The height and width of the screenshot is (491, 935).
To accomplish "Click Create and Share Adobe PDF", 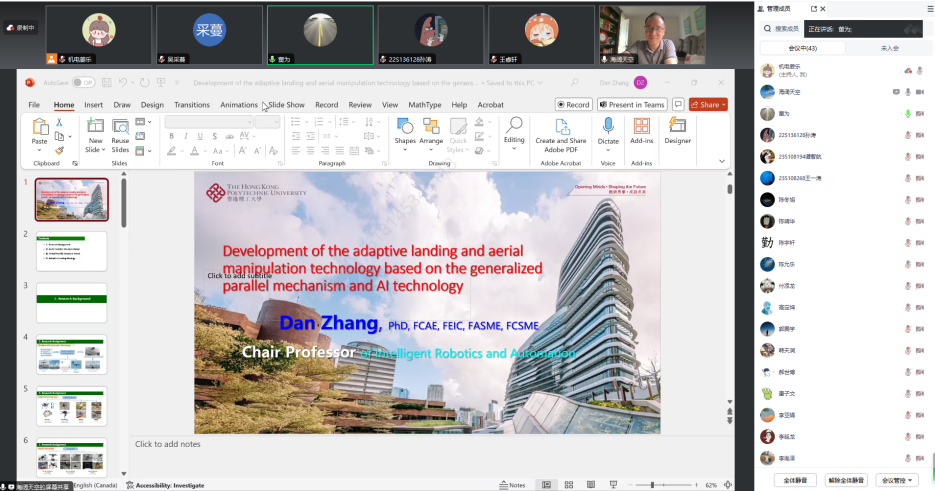I will click(x=561, y=131).
